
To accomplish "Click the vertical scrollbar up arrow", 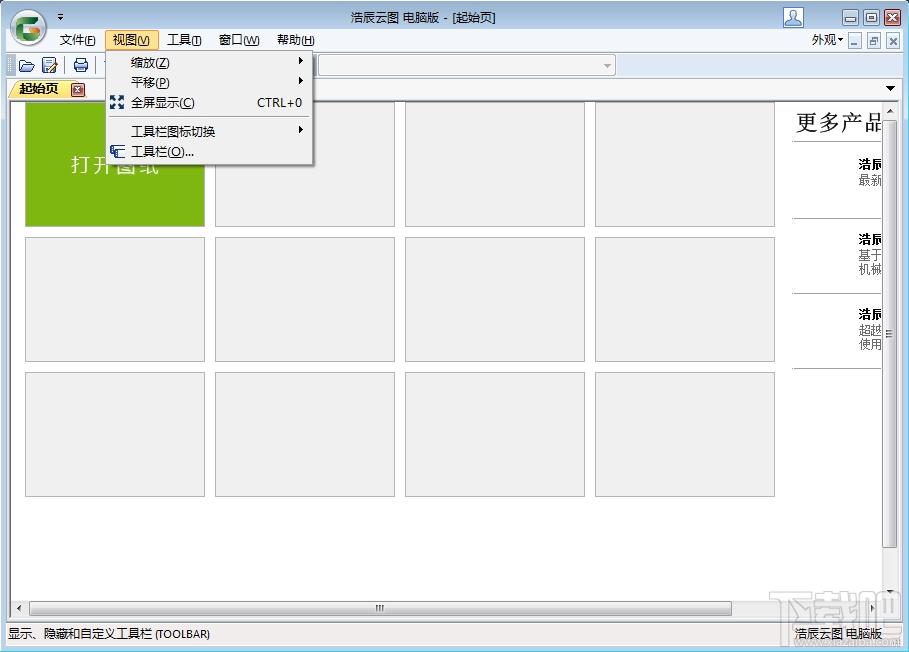I will tap(890, 110).
